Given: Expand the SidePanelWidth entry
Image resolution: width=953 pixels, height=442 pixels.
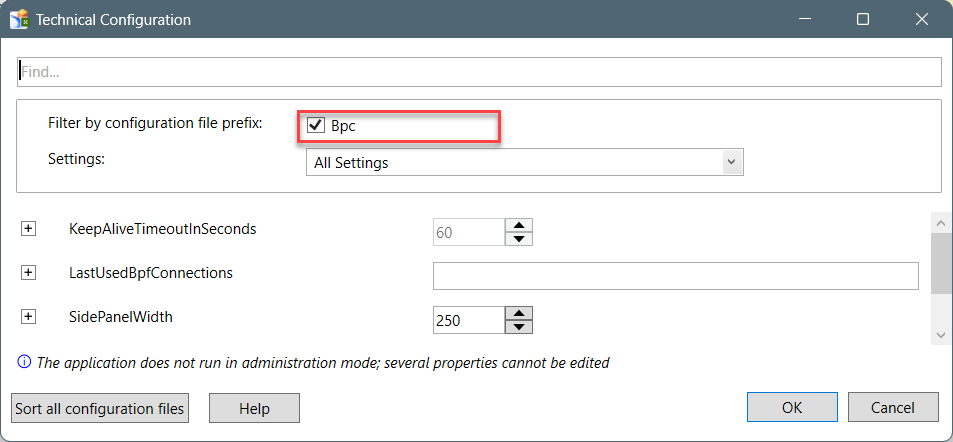Looking at the screenshot, I should coord(29,317).
